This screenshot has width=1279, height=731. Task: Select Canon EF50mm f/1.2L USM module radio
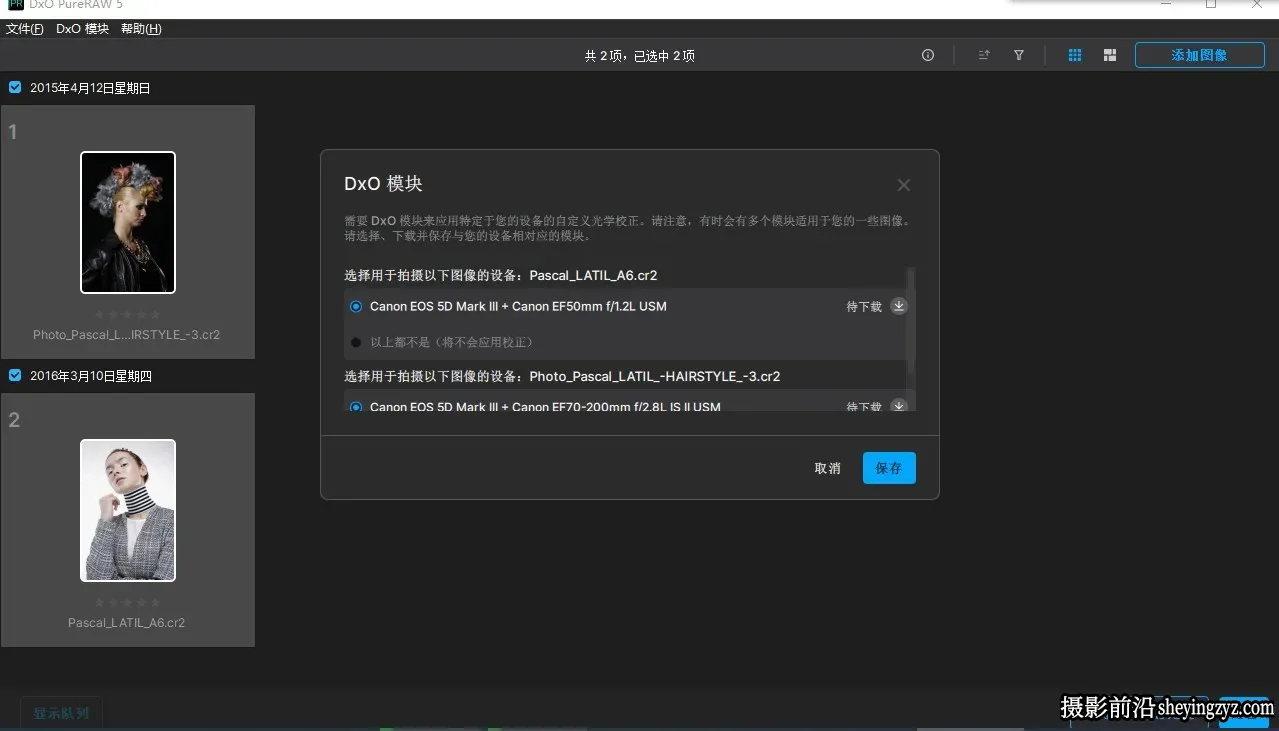tap(356, 307)
